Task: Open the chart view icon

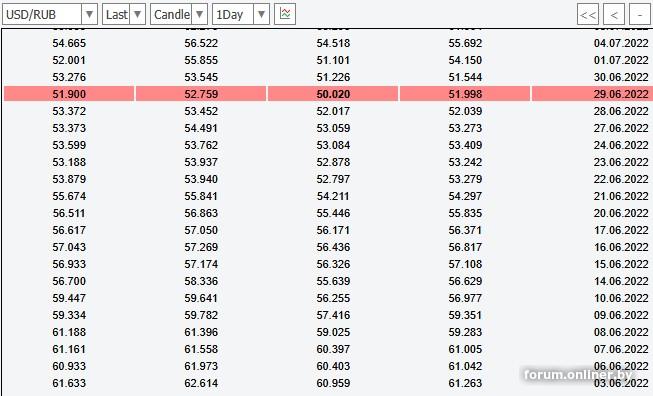Action: coord(285,14)
